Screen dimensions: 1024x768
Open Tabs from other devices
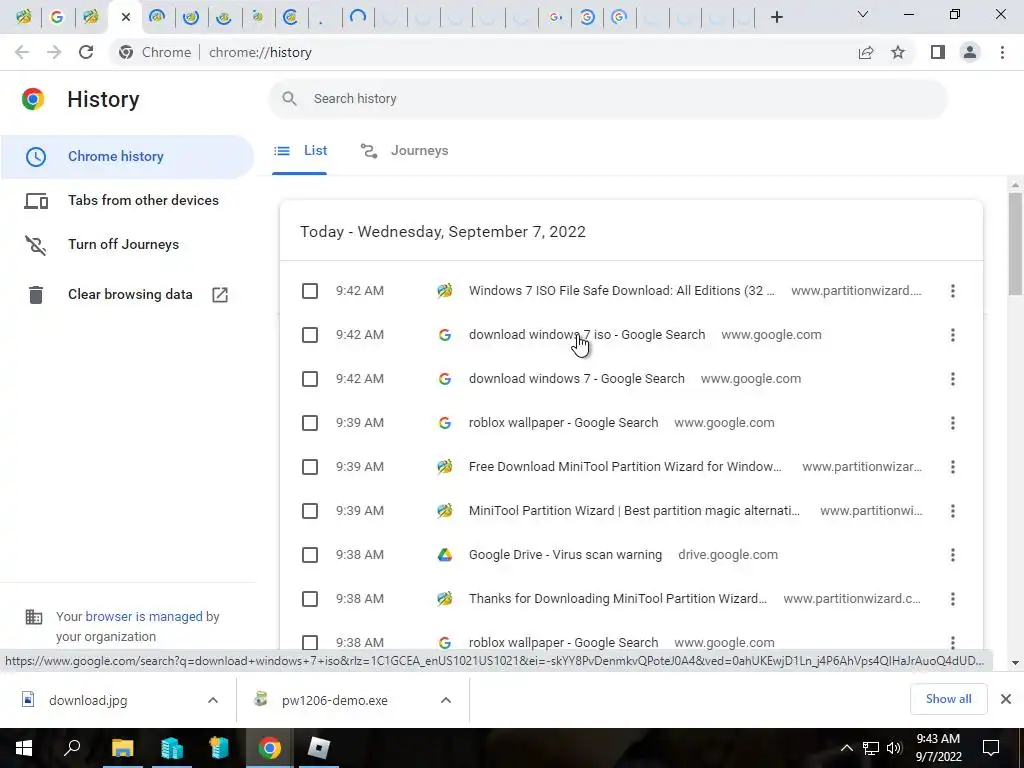tap(127, 200)
